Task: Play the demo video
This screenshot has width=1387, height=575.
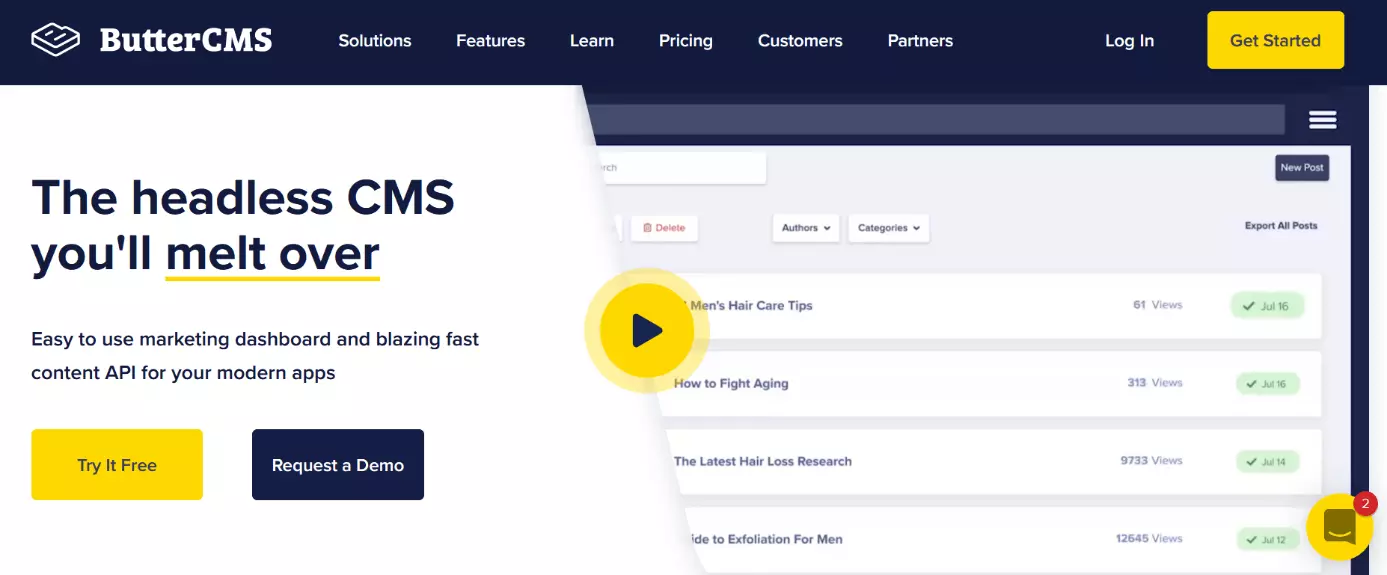Action: point(647,330)
